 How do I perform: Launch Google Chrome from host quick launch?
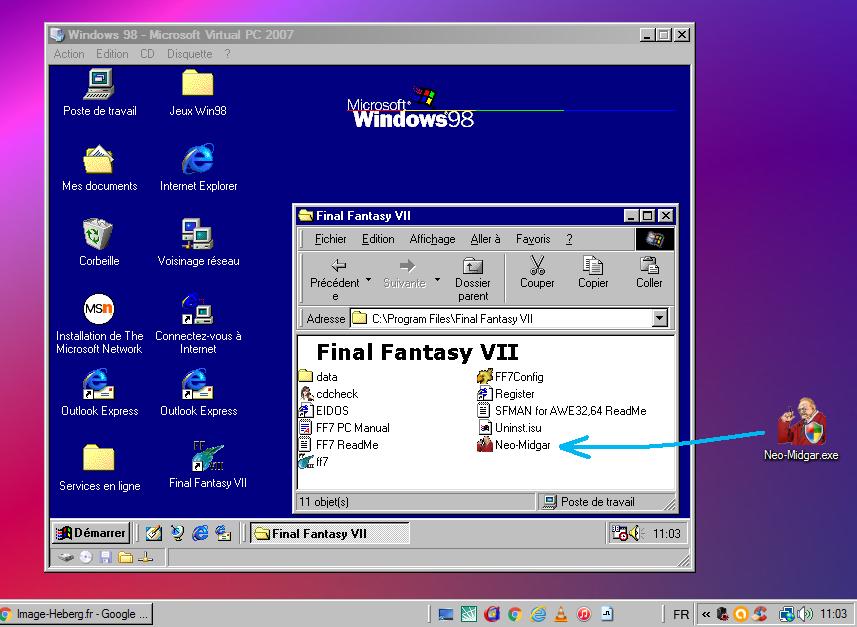[x=515, y=614]
